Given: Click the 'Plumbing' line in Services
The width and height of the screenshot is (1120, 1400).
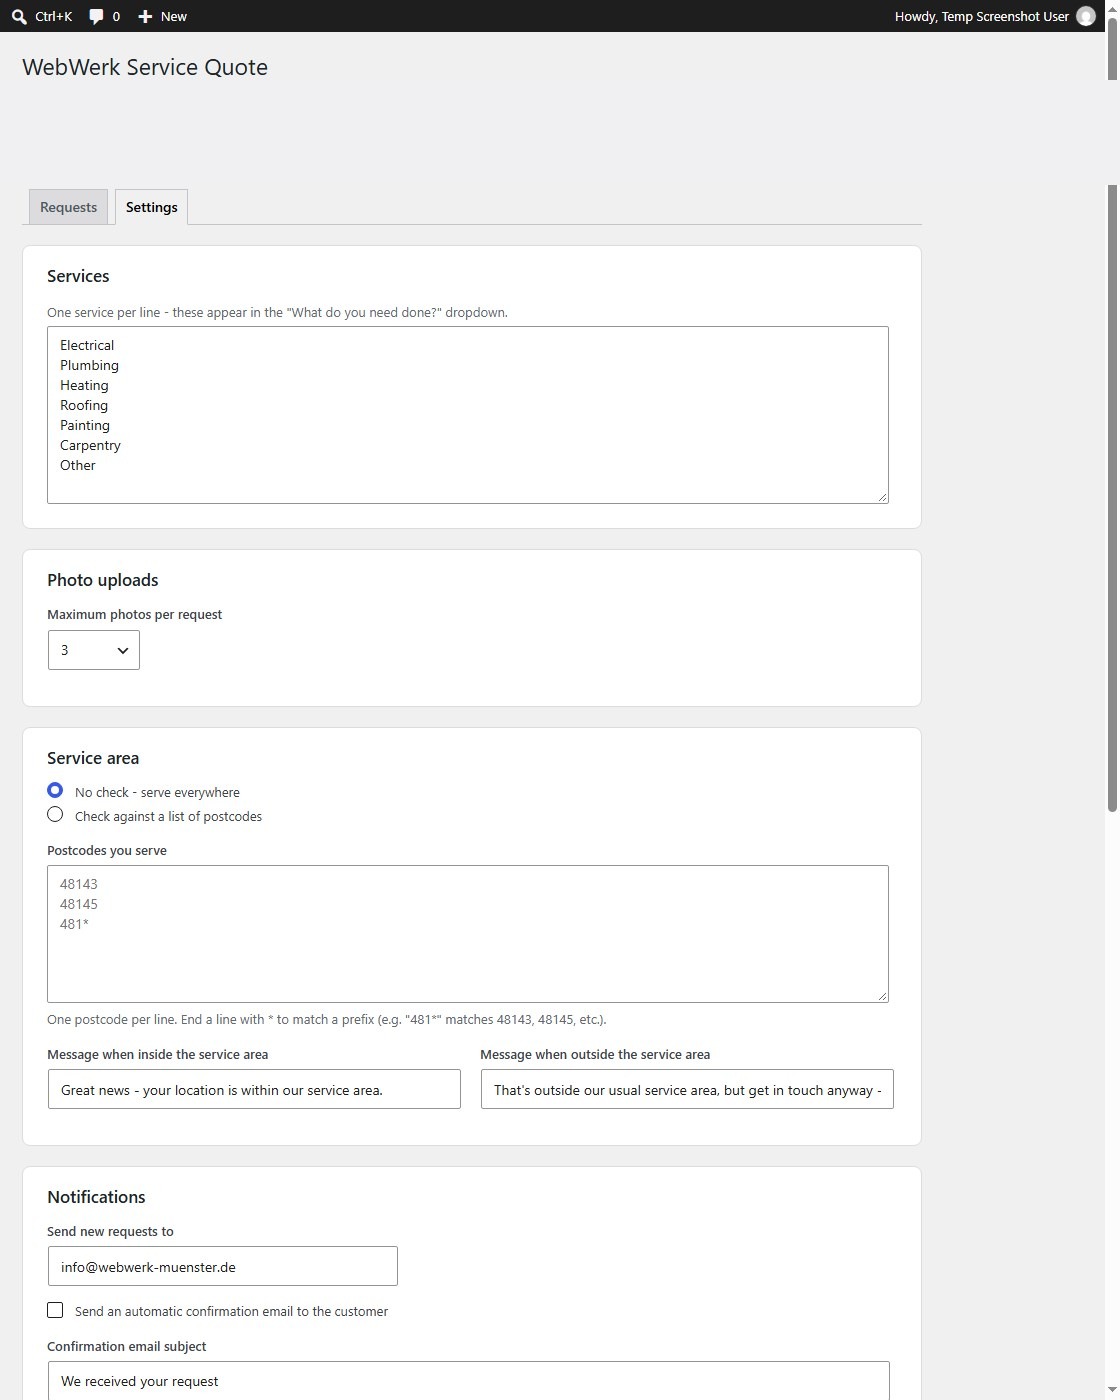Looking at the screenshot, I should 89,365.
